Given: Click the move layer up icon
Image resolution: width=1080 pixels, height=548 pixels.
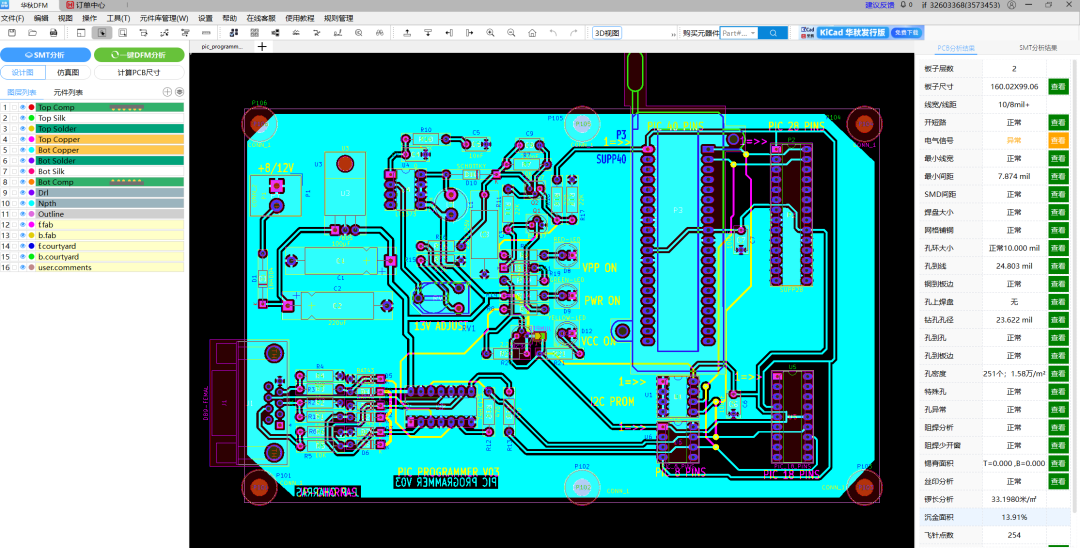Looking at the screenshot, I should pyautogui.click(x=407, y=32).
